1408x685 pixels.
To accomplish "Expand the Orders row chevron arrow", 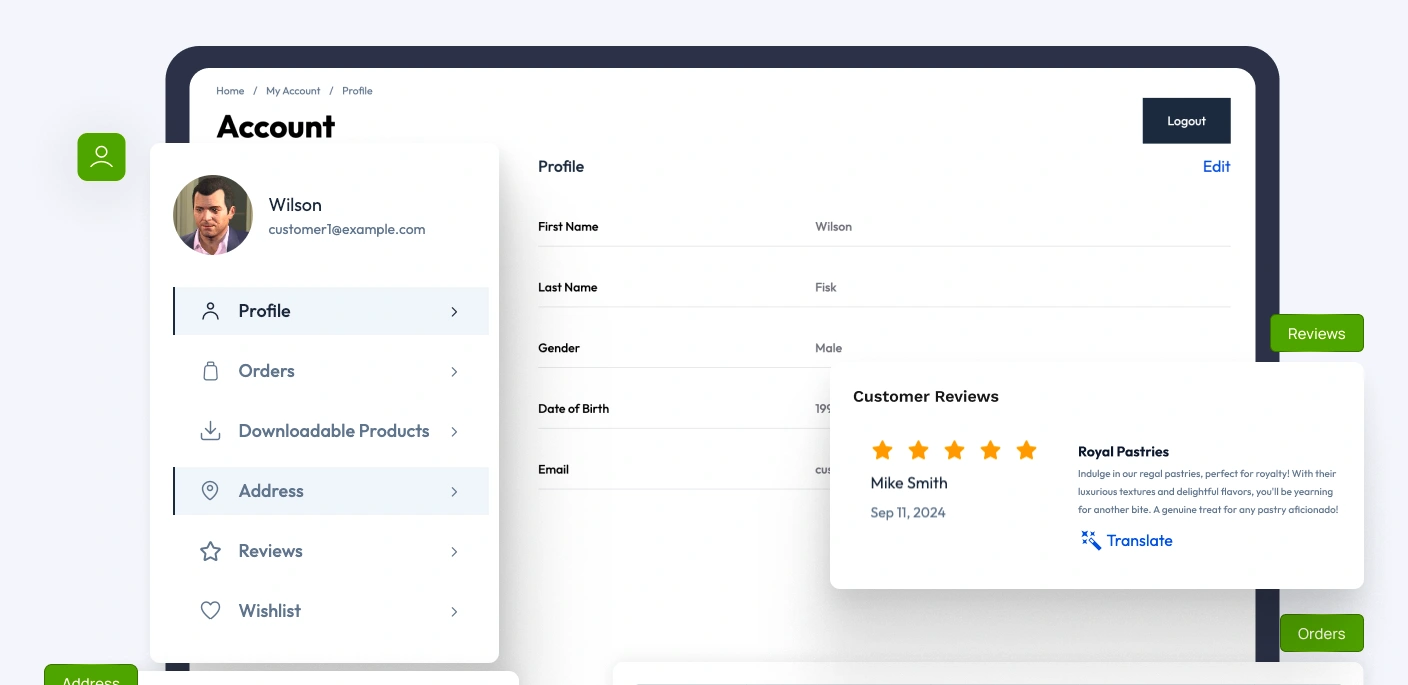I will click(x=454, y=372).
